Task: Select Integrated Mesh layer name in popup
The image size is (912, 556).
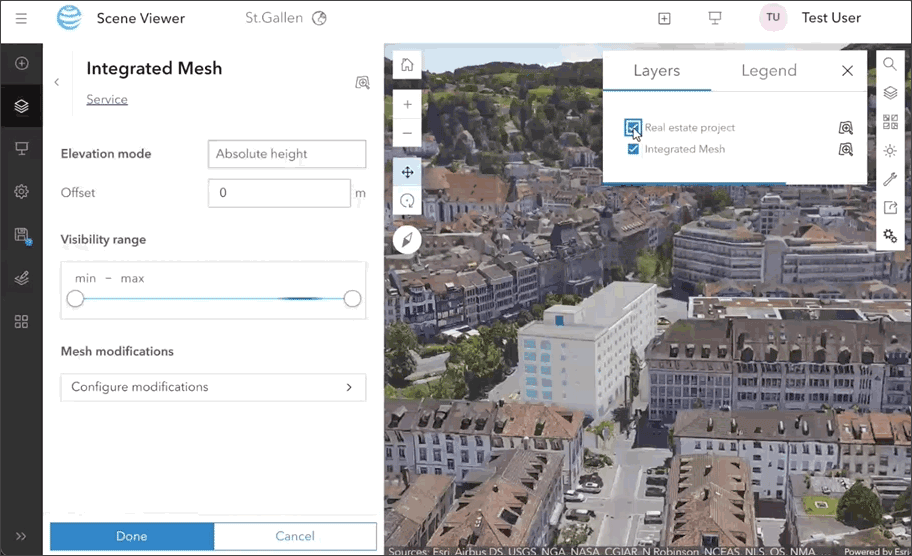Action: tap(685, 149)
